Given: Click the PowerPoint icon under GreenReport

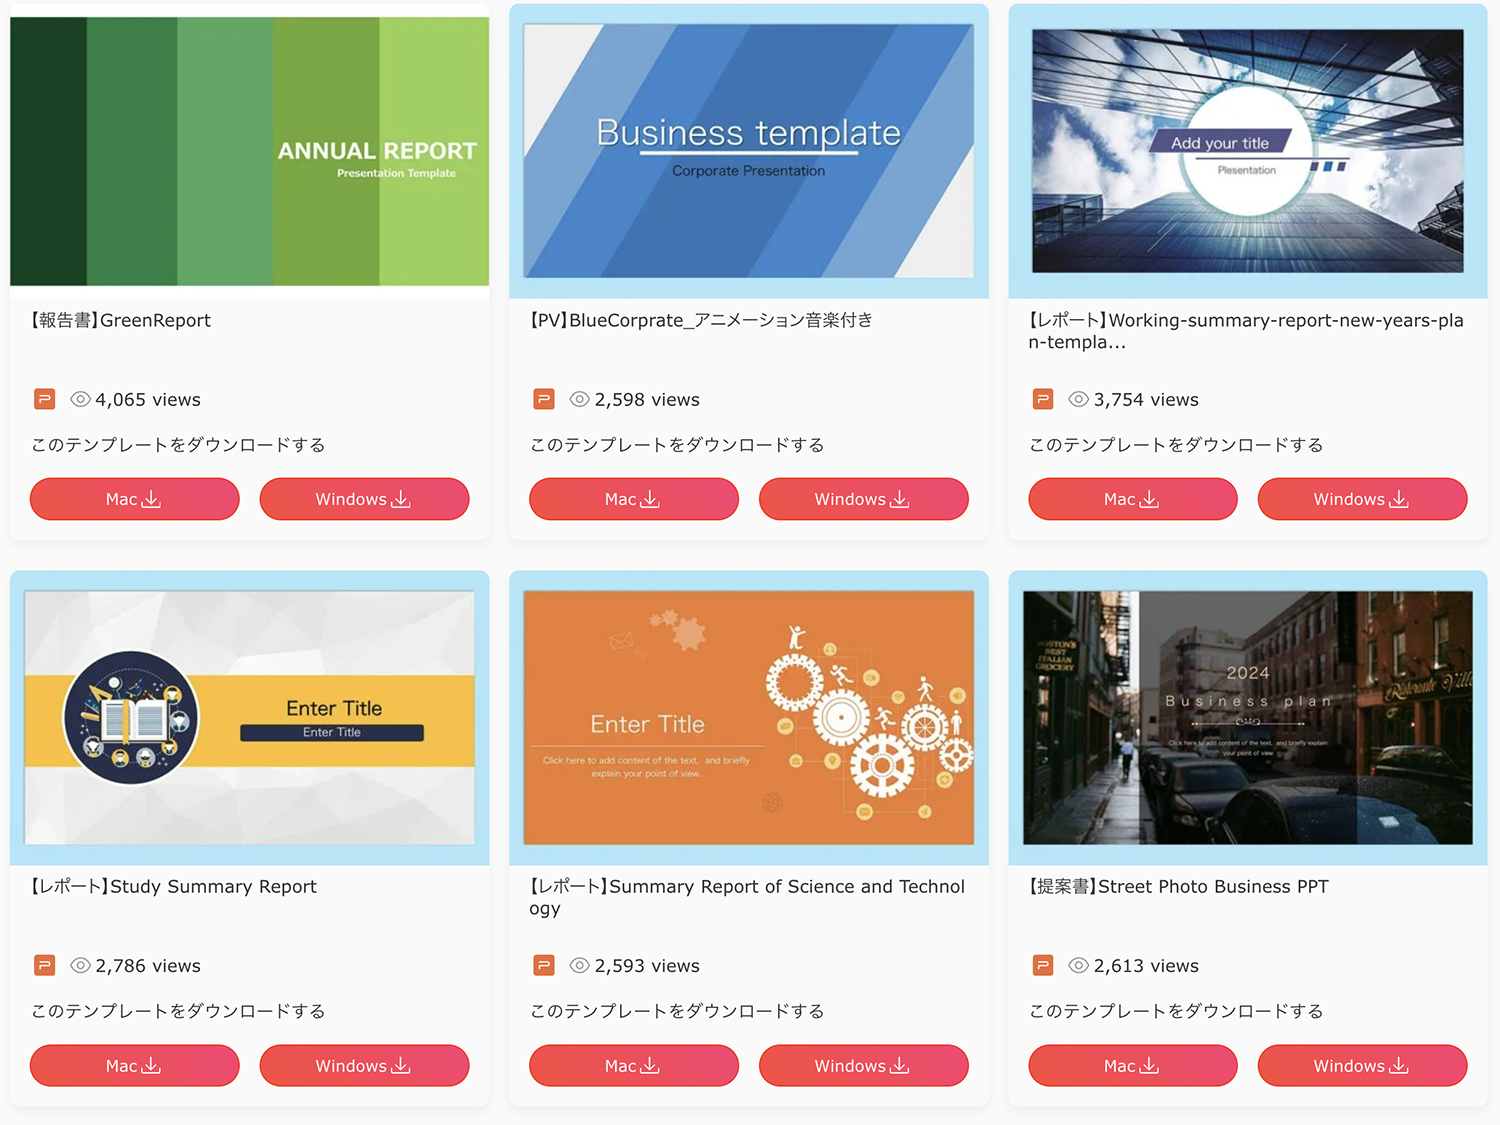Looking at the screenshot, I should pyautogui.click(x=44, y=398).
